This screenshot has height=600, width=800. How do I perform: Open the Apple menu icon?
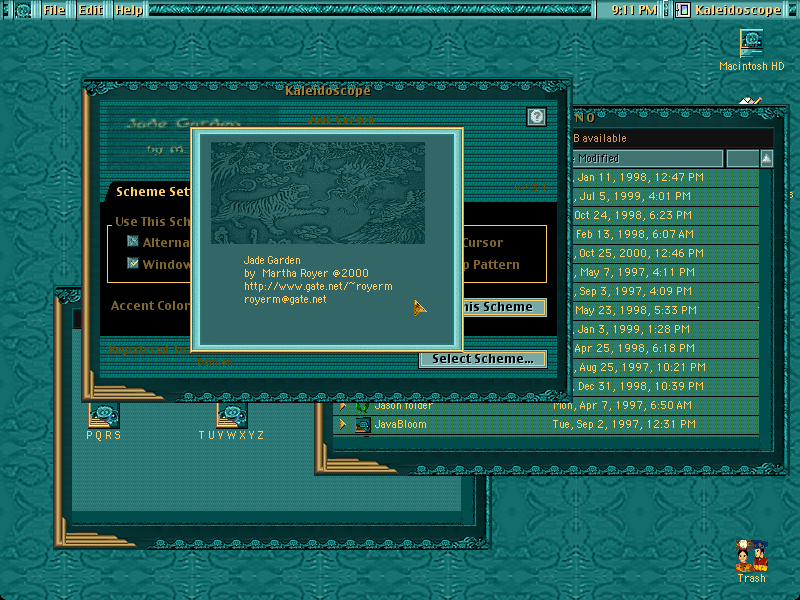pyautogui.click(x=22, y=10)
